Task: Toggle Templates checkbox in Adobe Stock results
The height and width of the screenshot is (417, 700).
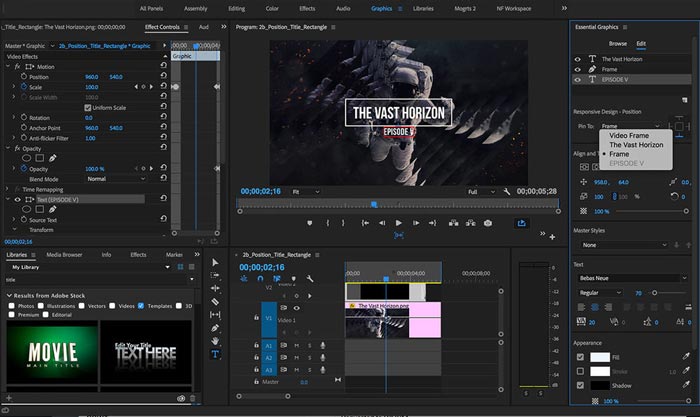Action: (x=141, y=306)
